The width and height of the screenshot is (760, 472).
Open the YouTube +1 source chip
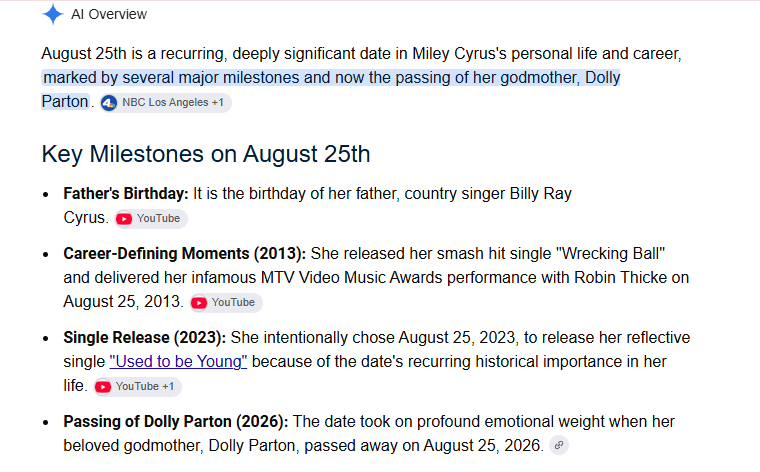tap(137, 387)
